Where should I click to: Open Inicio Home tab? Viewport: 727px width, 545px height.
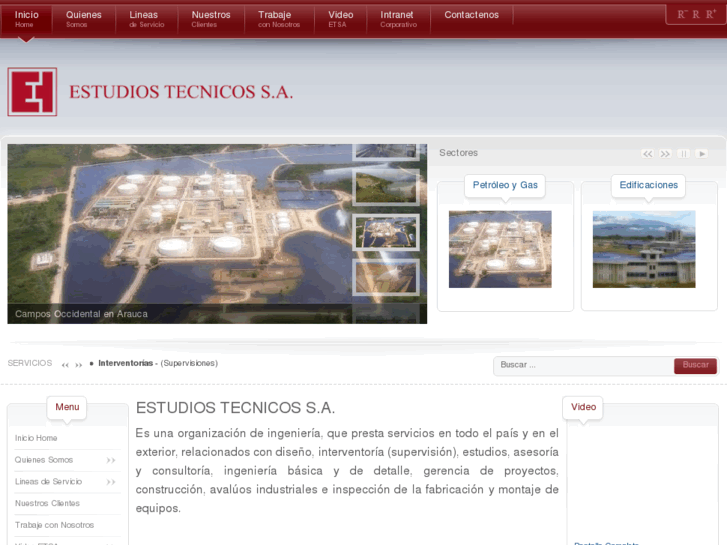tap(26, 19)
